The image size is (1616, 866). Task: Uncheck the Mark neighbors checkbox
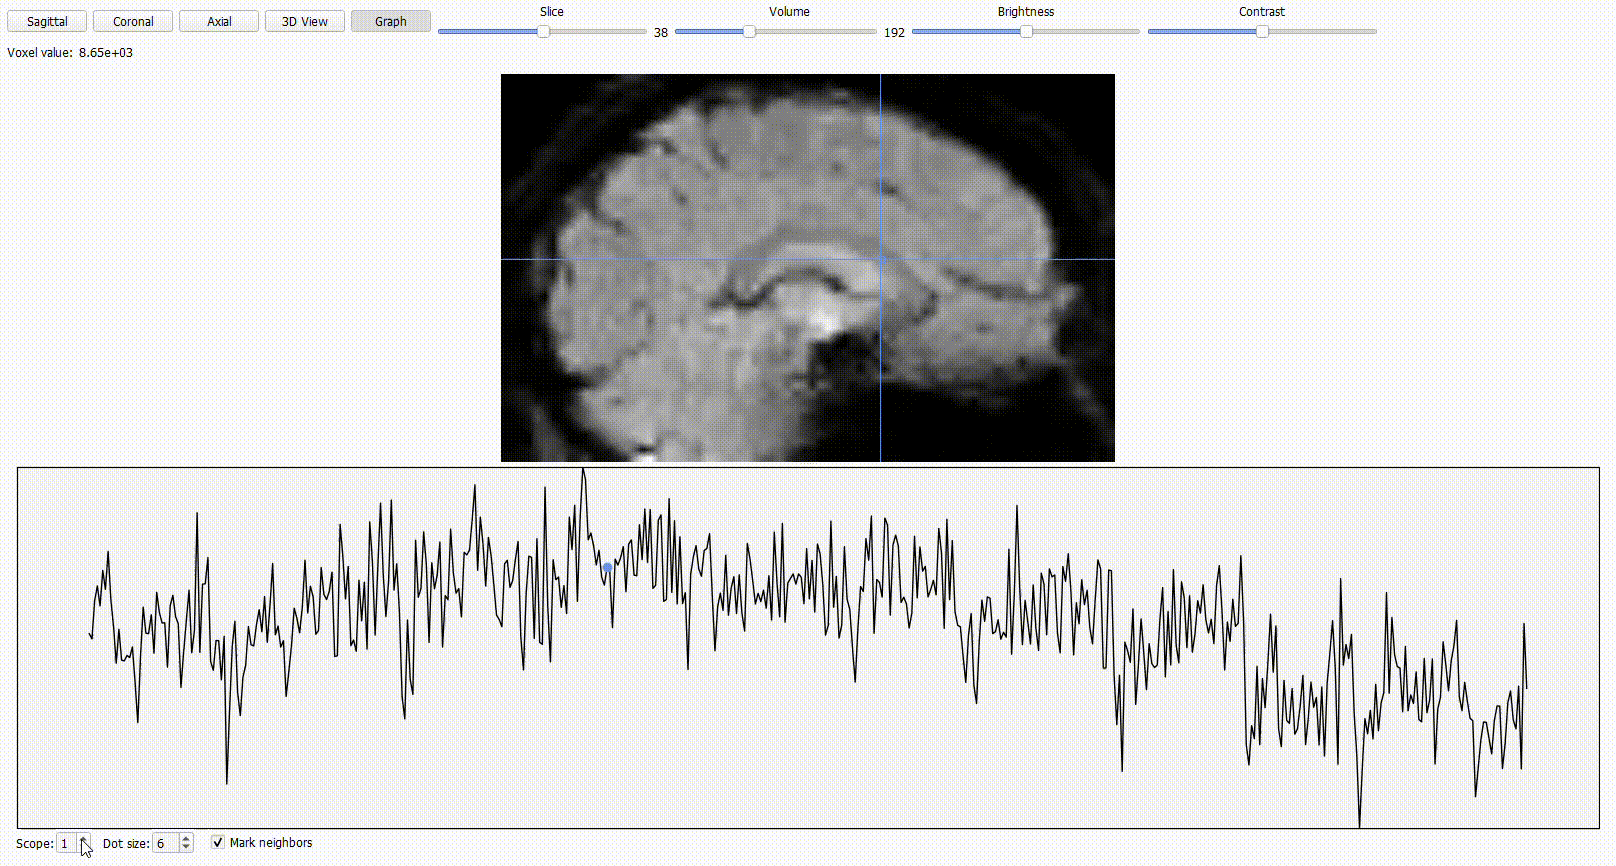pyautogui.click(x=218, y=843)
